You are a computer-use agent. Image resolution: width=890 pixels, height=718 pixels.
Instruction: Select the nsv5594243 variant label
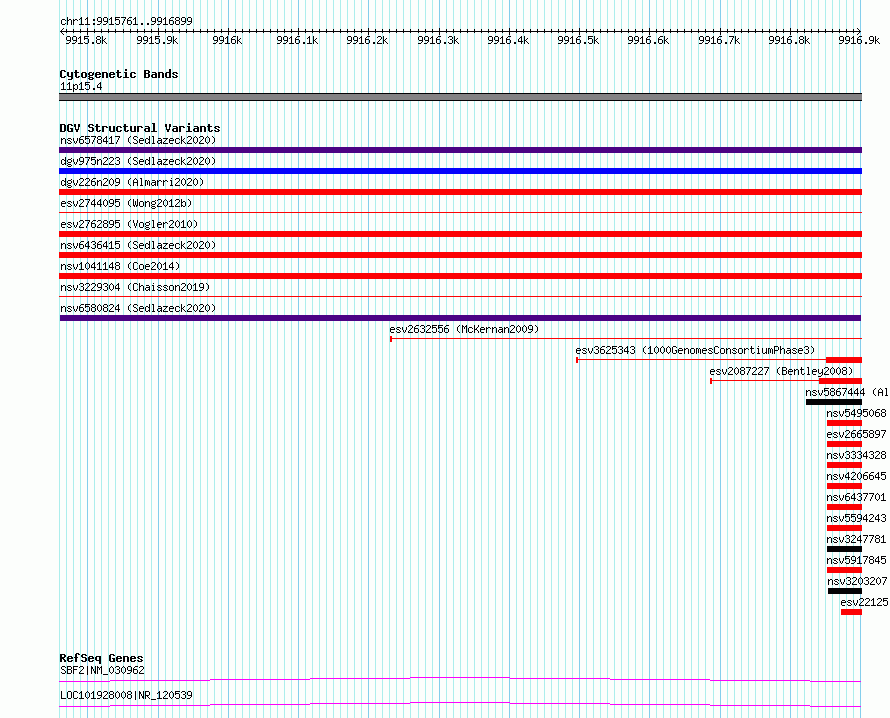pyautogui.click(x=856, y=518)
